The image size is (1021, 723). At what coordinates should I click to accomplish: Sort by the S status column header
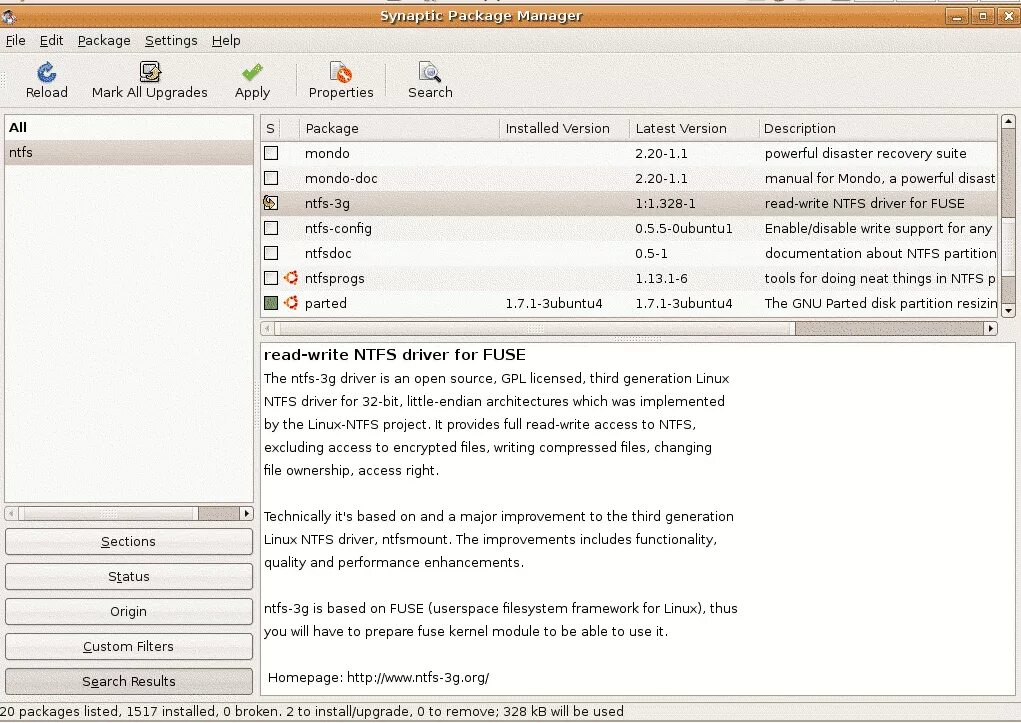pos(270,128)
